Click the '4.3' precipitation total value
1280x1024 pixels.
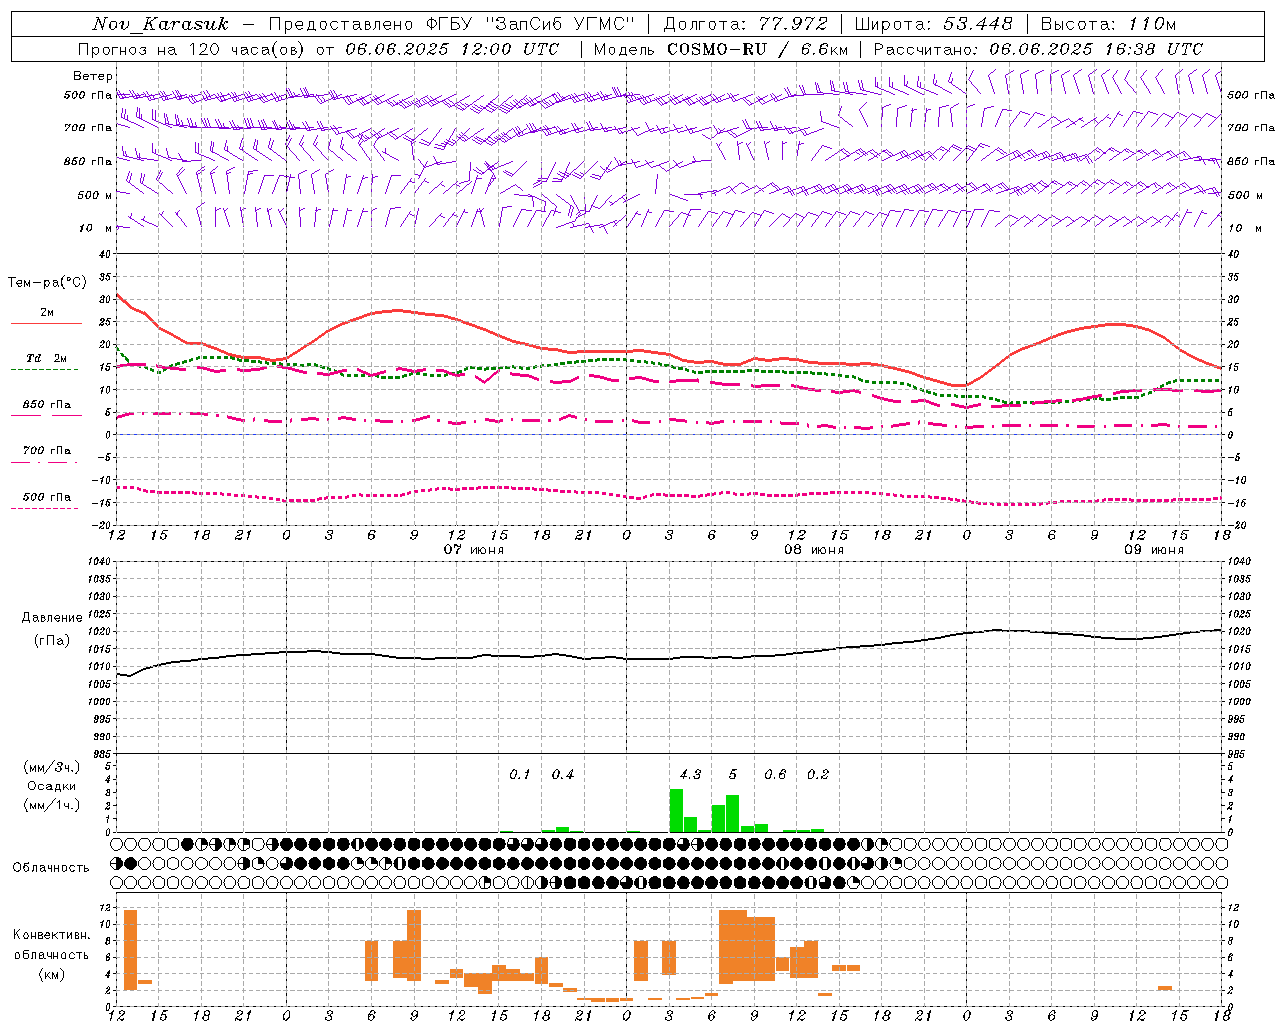pyautogui.click(x=690, y=775)
